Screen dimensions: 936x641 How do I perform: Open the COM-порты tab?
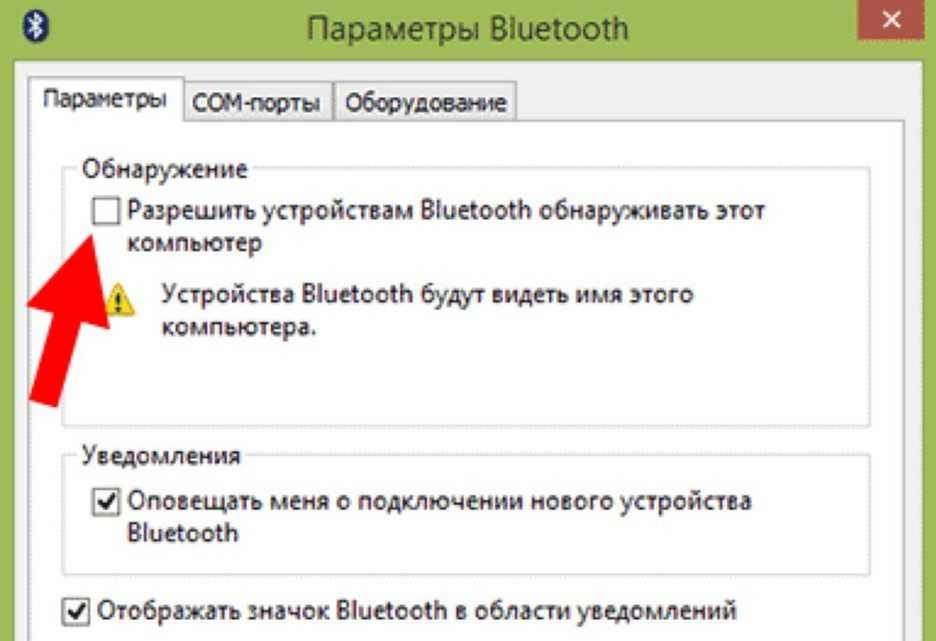(x=257, y=103)
